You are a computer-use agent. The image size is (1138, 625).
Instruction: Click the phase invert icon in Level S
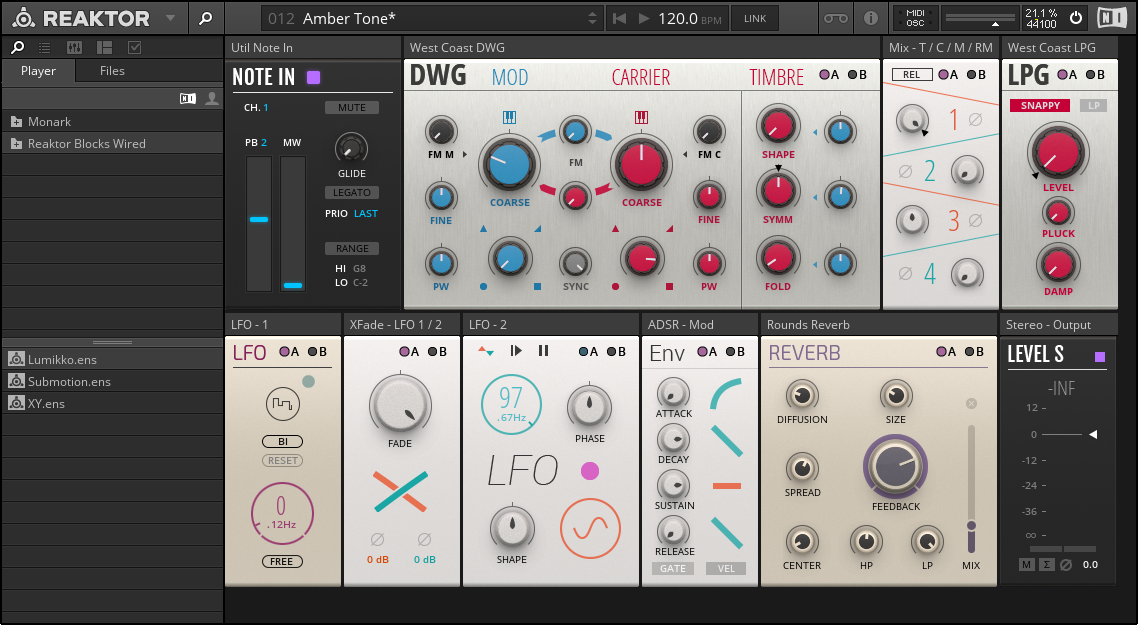[1065, 564]
